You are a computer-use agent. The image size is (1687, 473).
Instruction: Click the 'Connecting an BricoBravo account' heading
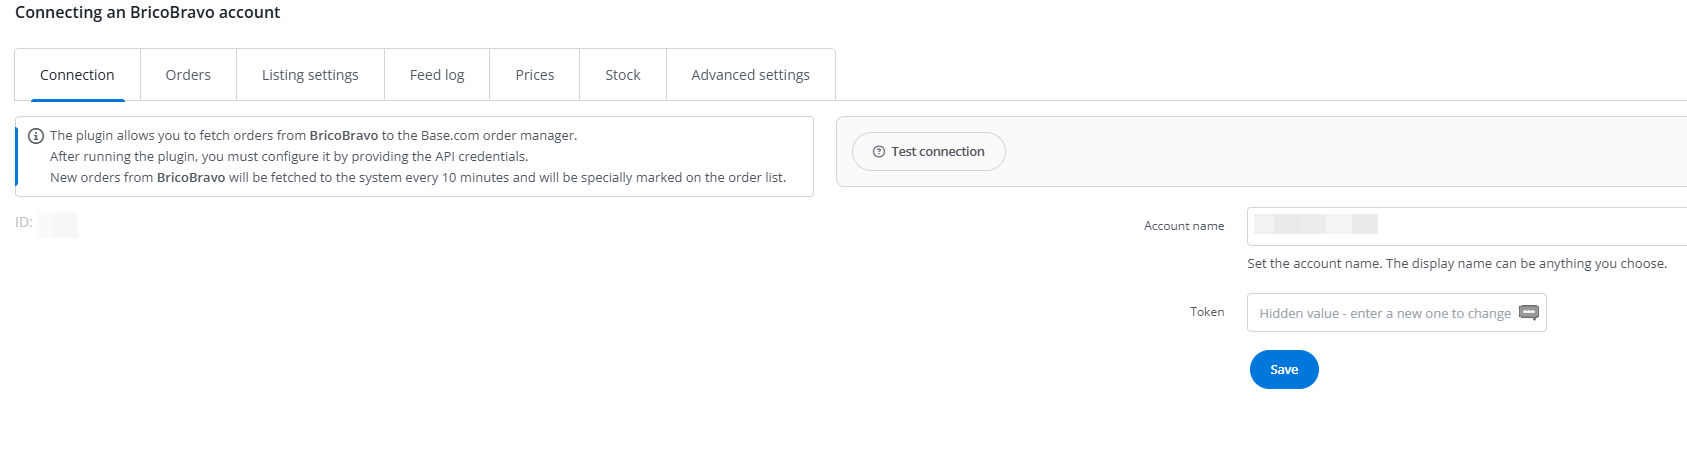coord(147,12)
